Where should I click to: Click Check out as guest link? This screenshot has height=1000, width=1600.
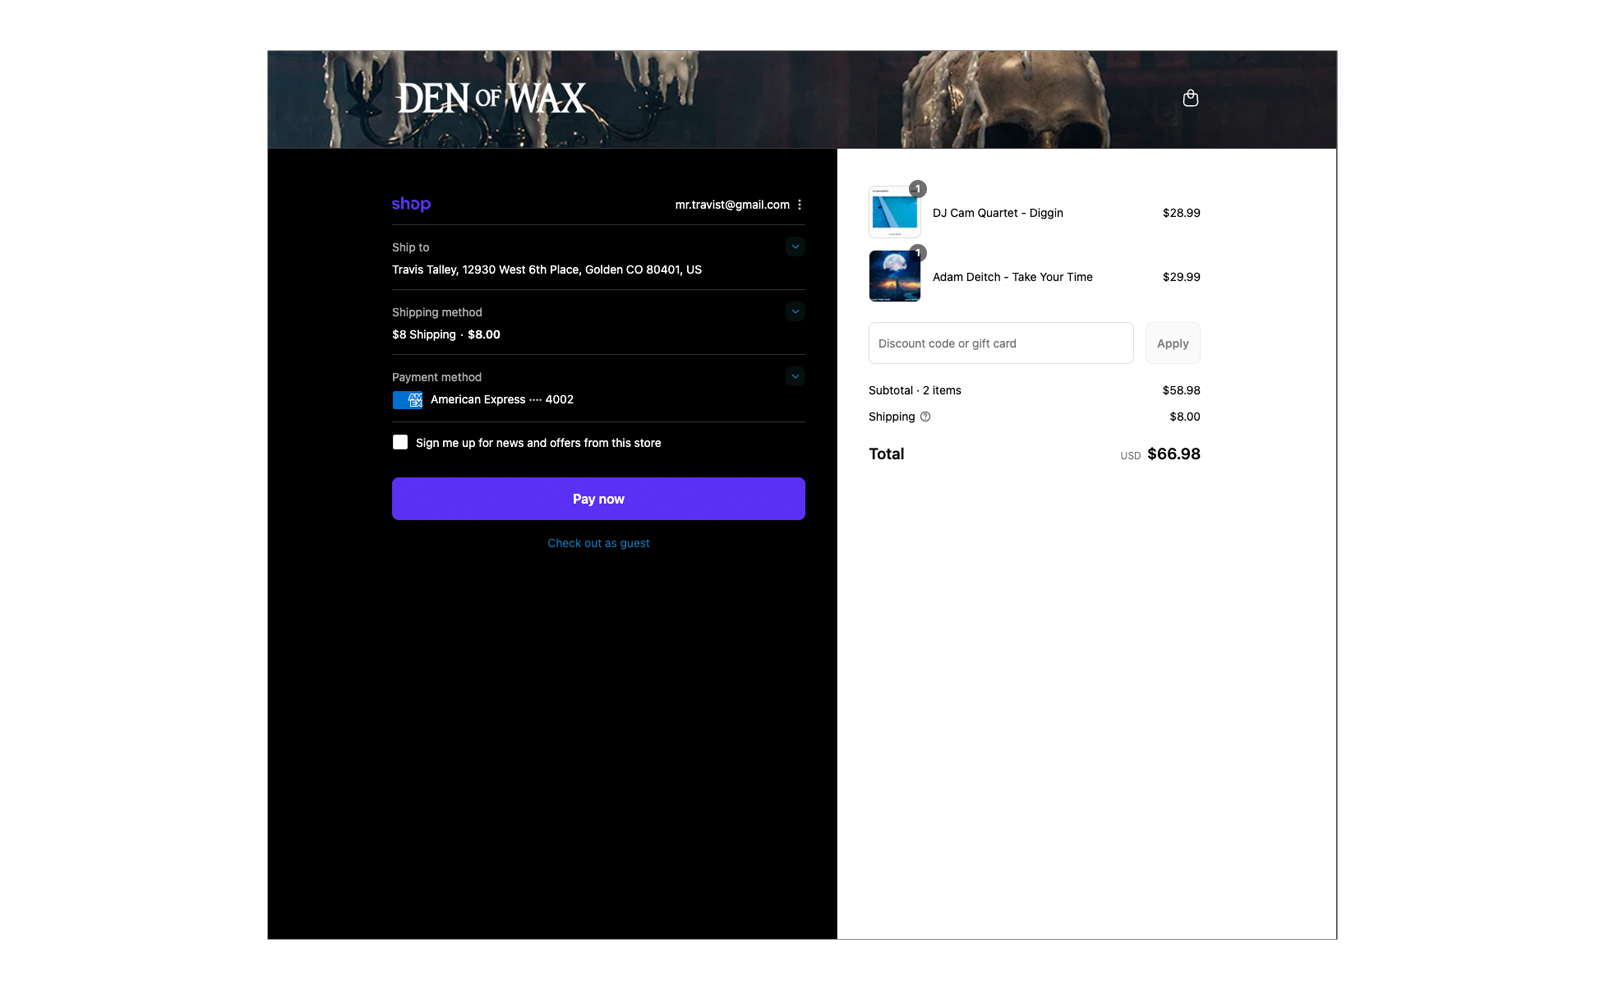point(598,543)
